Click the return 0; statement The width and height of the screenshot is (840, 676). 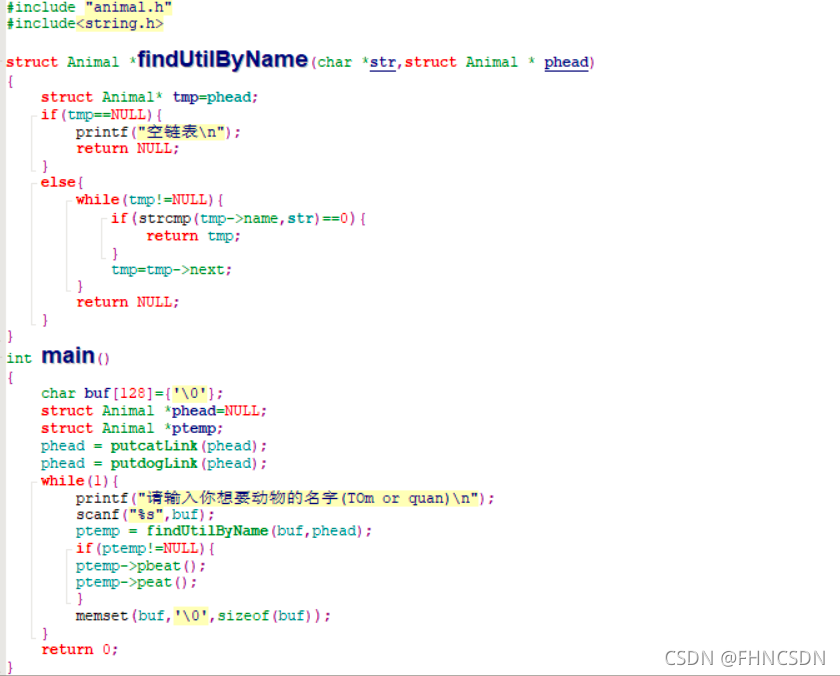pyautogui.click(x=79, y=650)
